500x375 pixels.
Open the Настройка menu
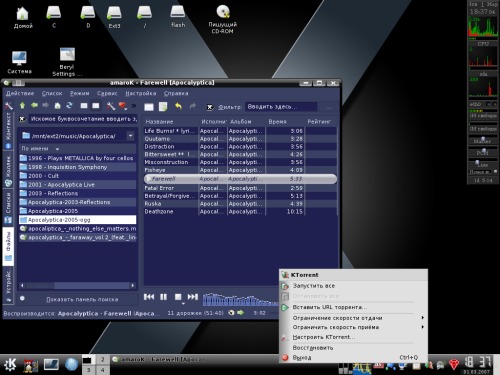pyautogui.click(x=141, y=93)
